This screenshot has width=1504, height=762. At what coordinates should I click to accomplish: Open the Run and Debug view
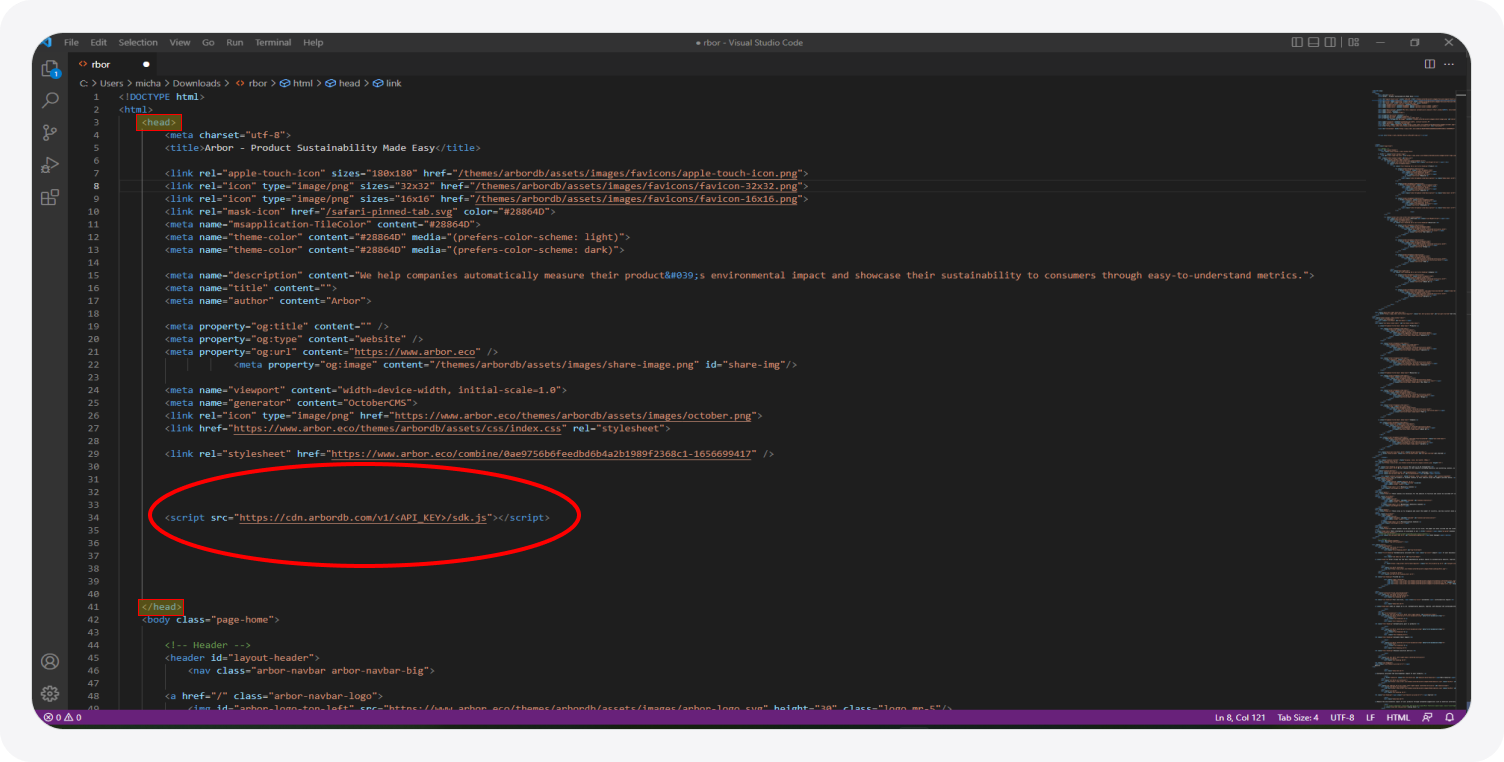click(50, 165)
